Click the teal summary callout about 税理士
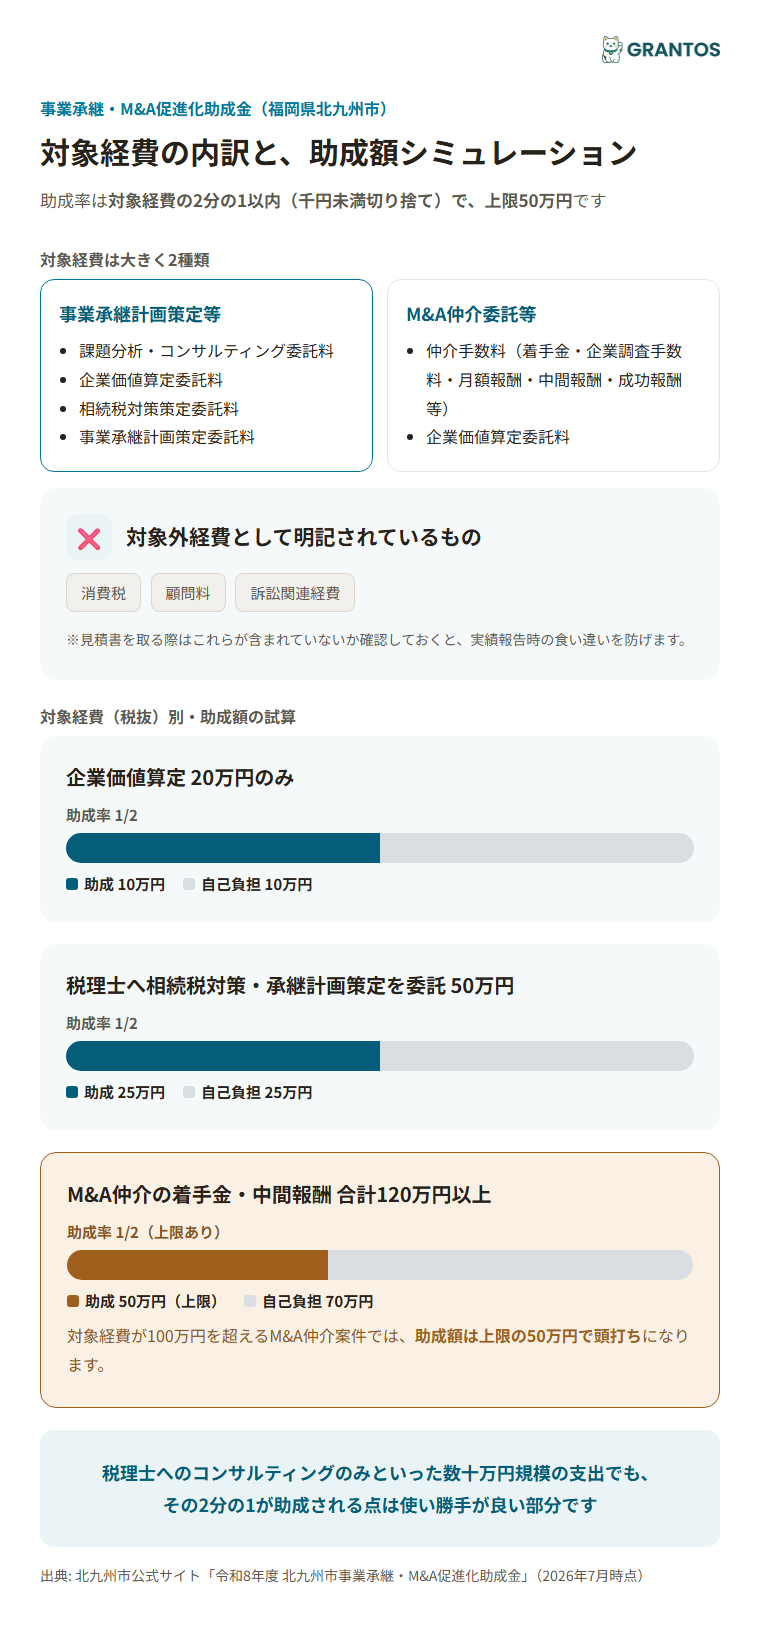 coord(380,1489)
